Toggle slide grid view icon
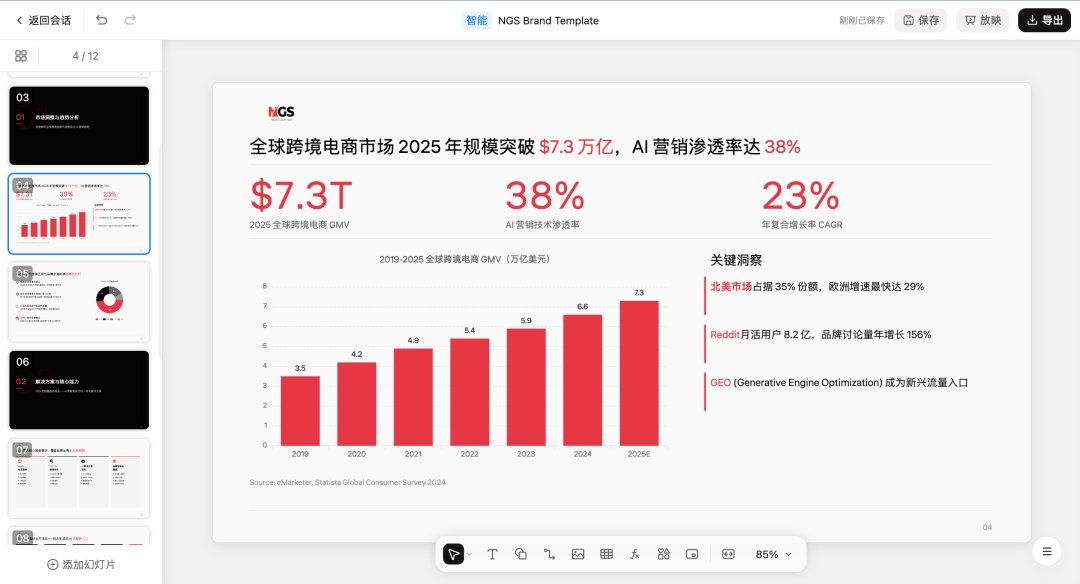This screenshot has height=584, width=1080. click(x=21, y=56)
